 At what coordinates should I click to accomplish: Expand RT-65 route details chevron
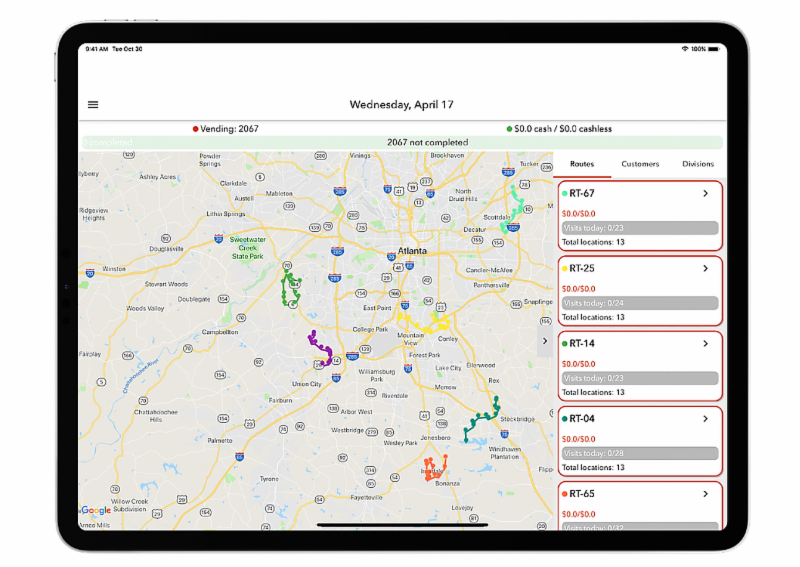click(x=705, y=494)
